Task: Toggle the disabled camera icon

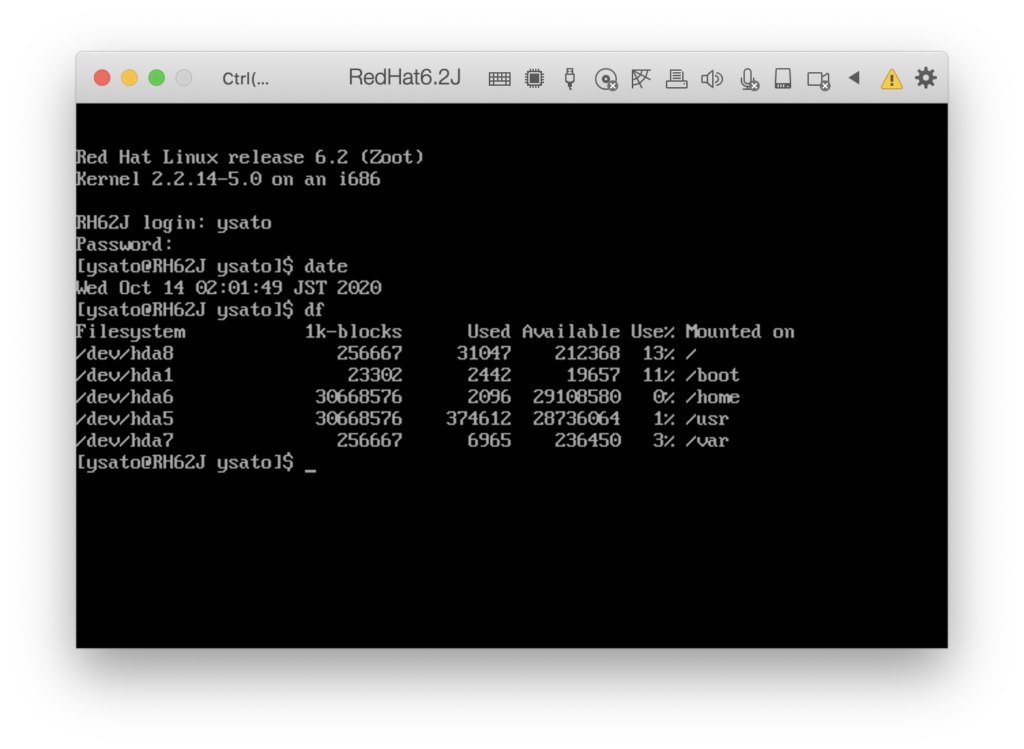Action: tap(819, 79)
